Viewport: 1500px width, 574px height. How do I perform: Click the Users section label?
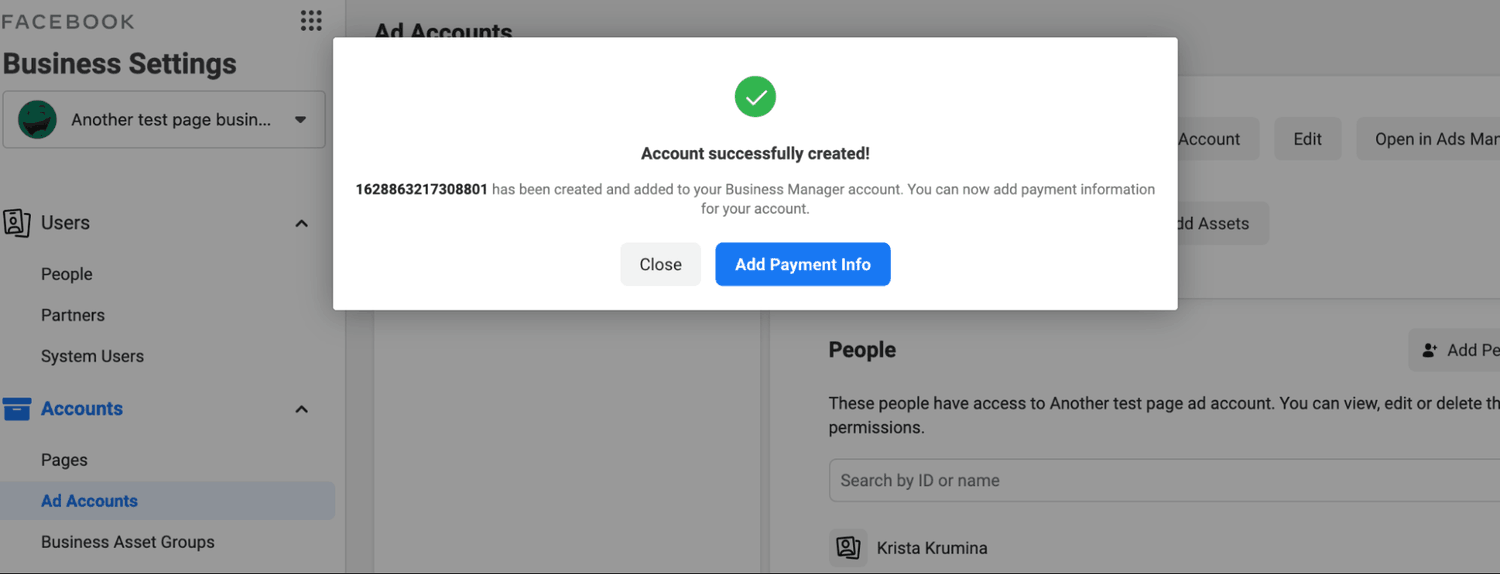click(x=65, y=223)
